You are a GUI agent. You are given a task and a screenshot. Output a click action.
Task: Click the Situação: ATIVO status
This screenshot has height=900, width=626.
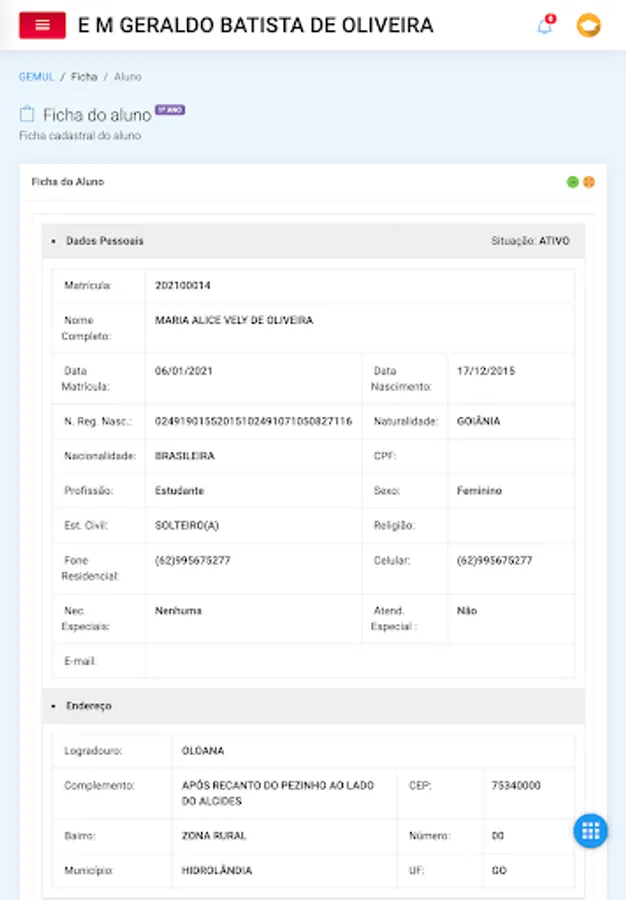(530, 240)
